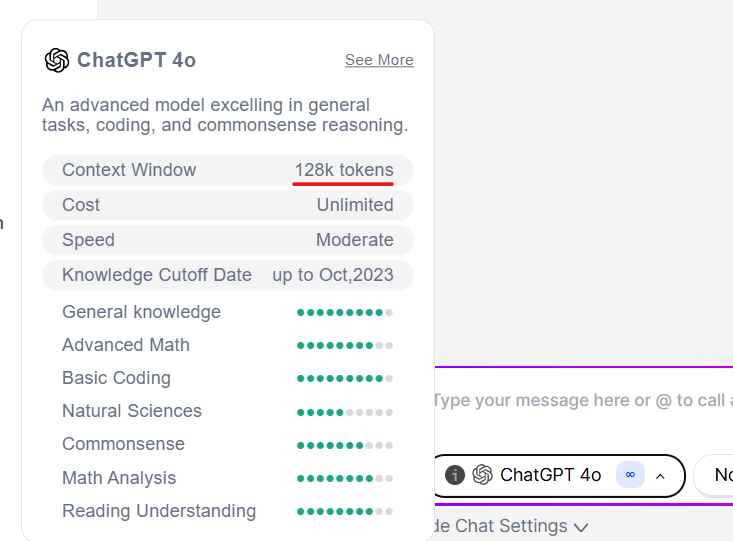Click the partially visible button next to model selector

[714, 476]
